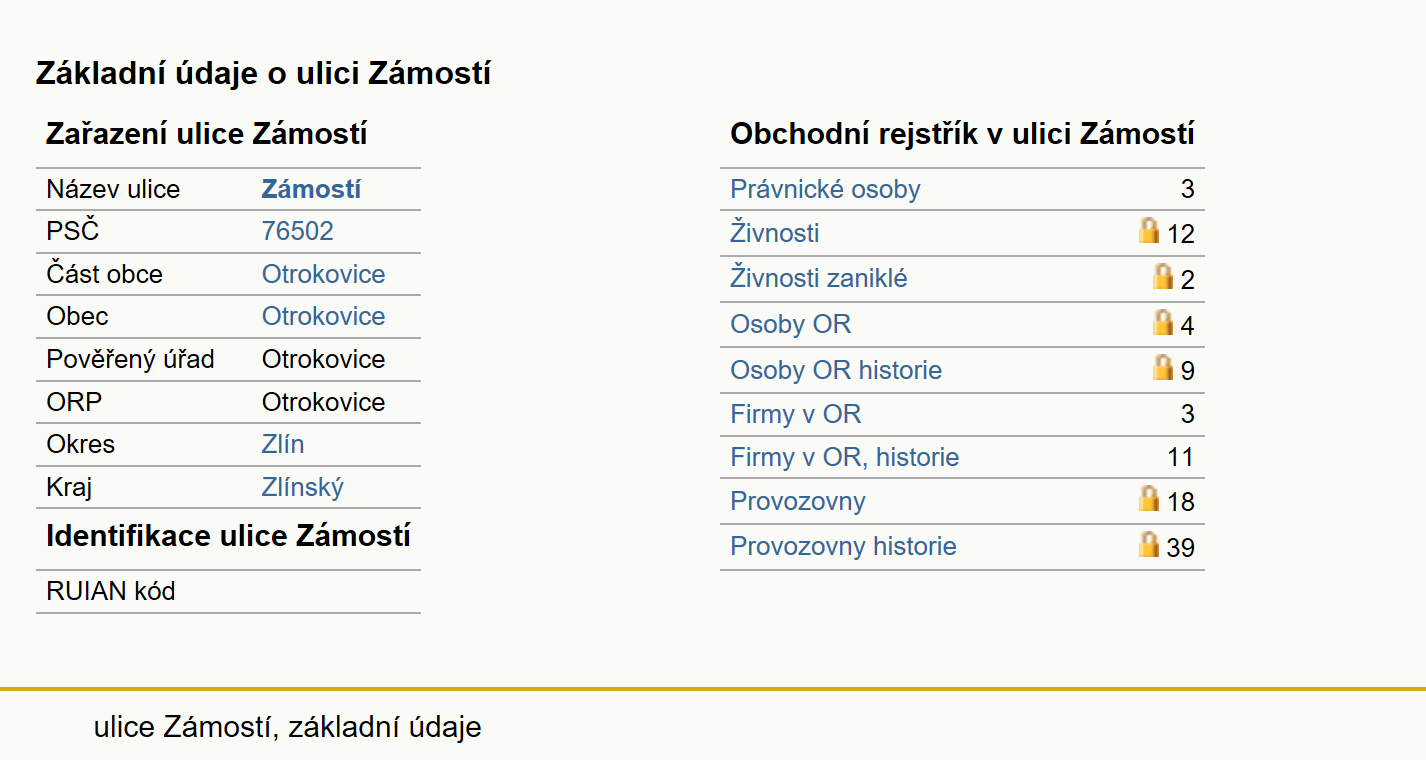
Task: Select Otrokovice link in Část obce row
Action: point(324,274)
